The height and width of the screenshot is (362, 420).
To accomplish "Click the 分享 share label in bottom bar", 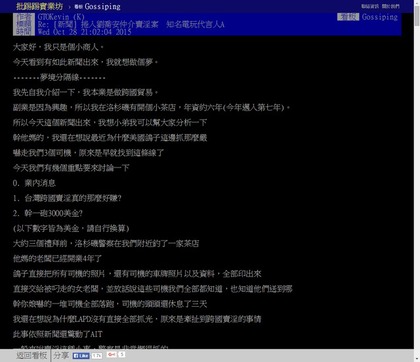I will pos(61,356).
